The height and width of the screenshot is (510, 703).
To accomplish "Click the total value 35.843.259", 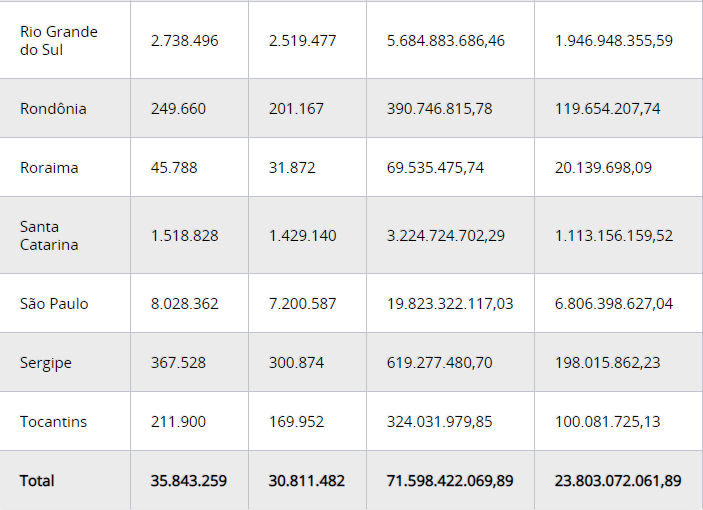I will [188, 481].
